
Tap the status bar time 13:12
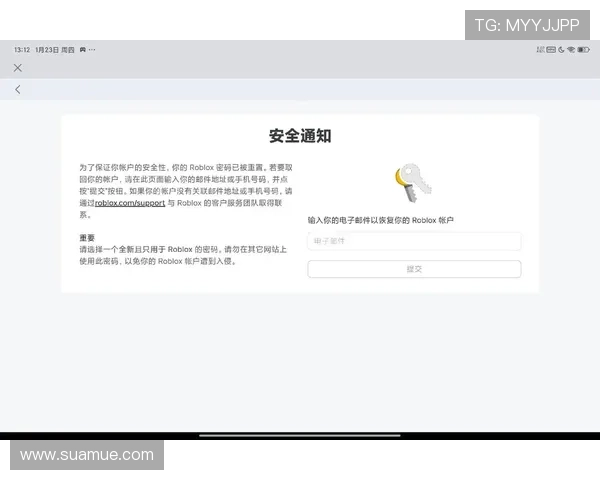point(22,50)
